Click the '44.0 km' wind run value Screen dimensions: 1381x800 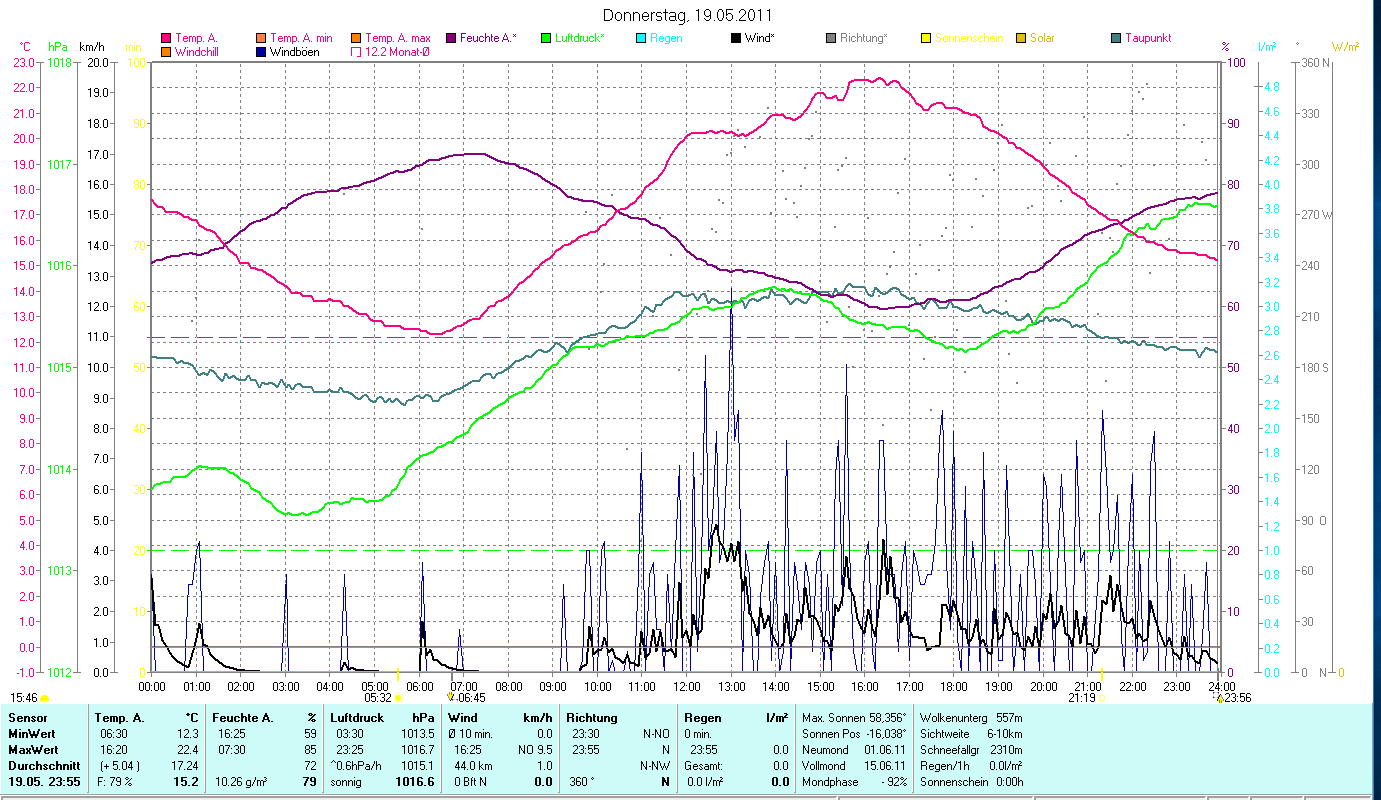pyautogui.click(x=474, y=765)
